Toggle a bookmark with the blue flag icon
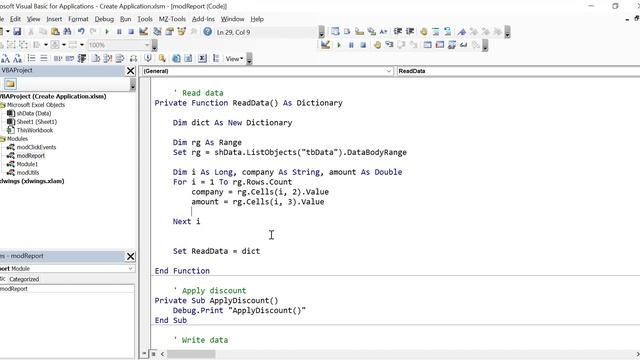The width and height of the screenshot is (640, 360). pos(461,31)
